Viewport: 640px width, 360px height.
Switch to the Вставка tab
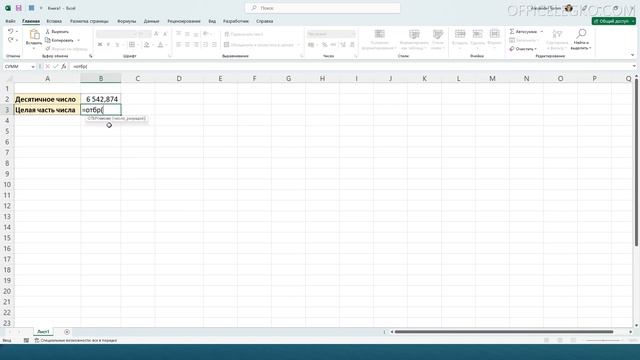pos(54,21)
